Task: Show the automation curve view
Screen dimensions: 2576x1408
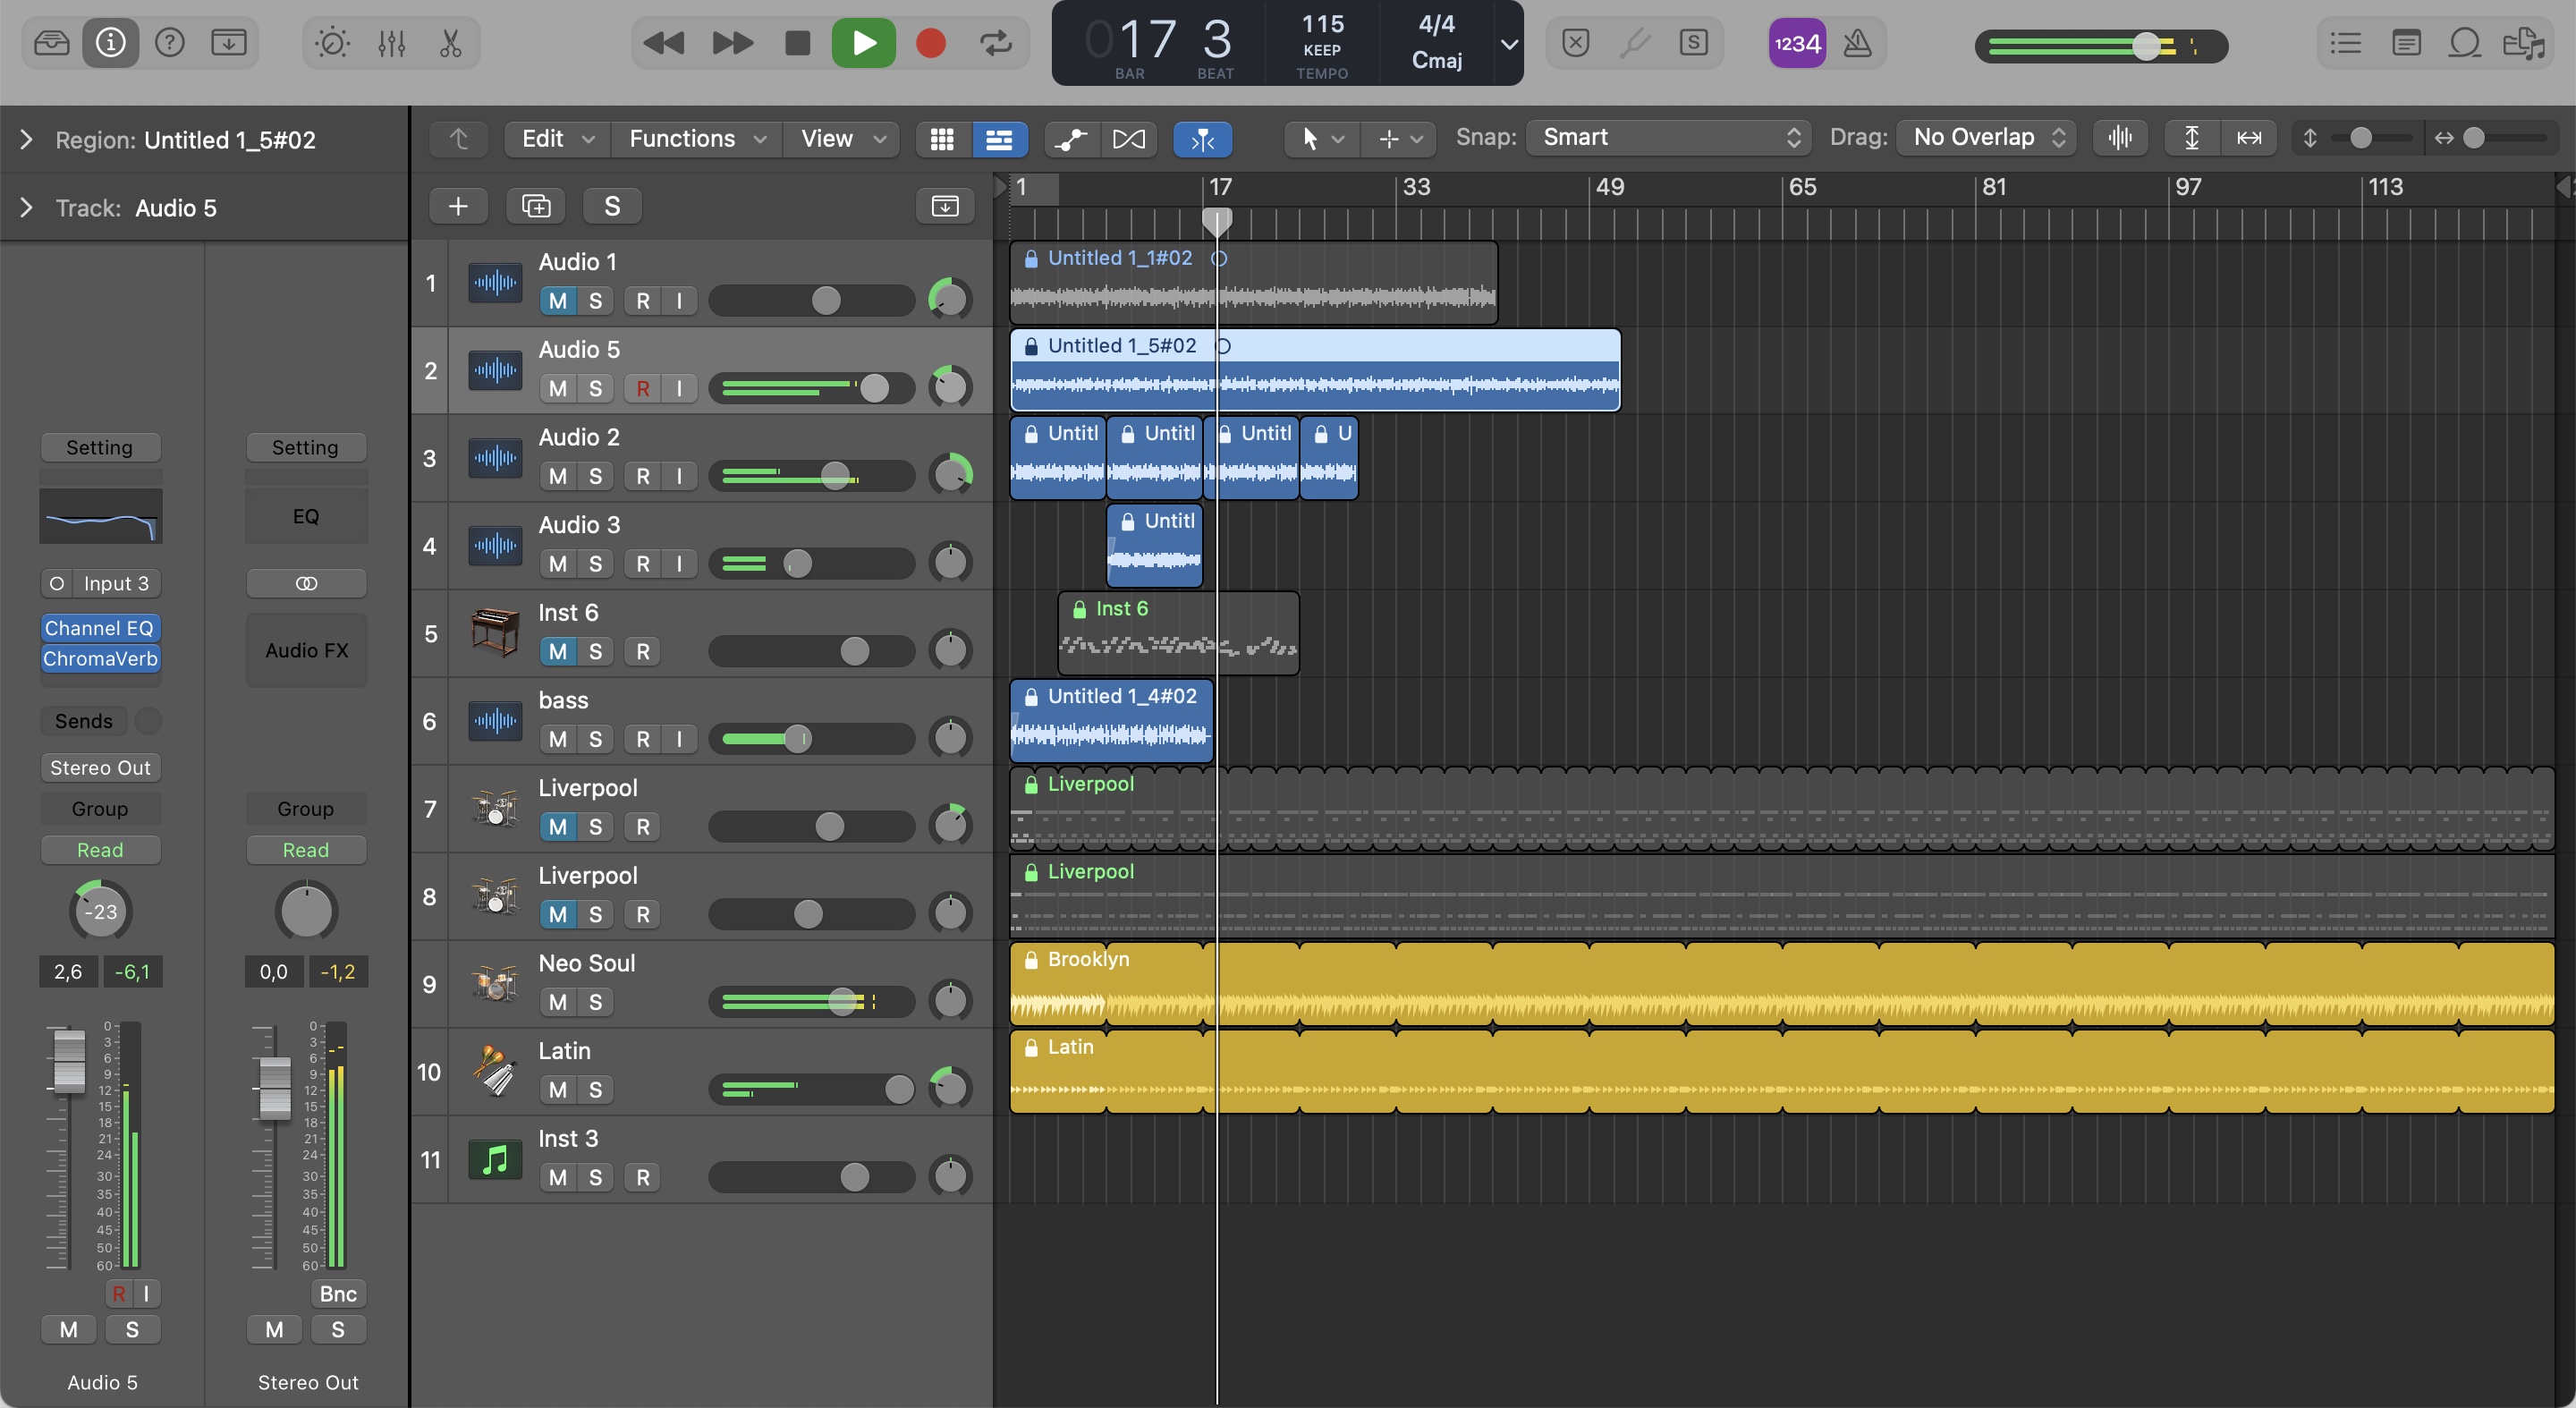Action: tap(1071, 139)
